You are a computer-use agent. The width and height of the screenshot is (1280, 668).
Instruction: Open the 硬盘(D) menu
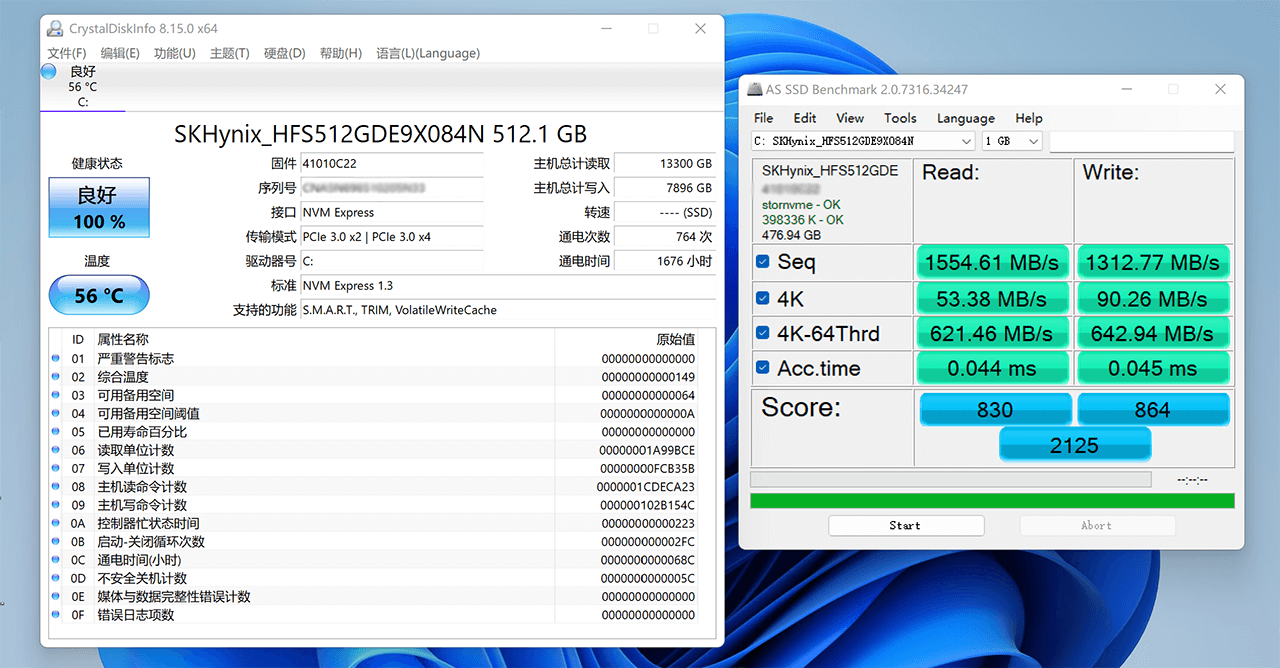285,53
